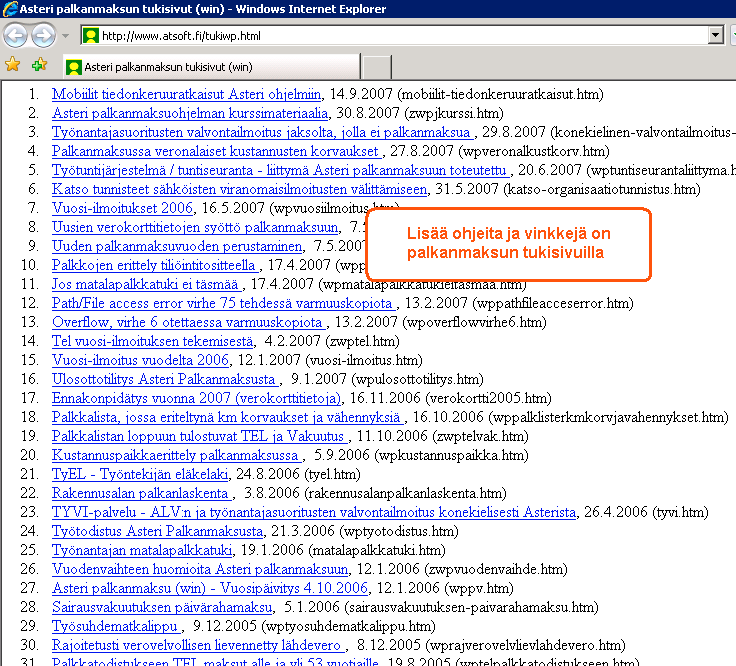Open Path/File access error virhe 75 link
This screenshot has width=736, height=666.
pyautogui.click(x=223, y=303)
